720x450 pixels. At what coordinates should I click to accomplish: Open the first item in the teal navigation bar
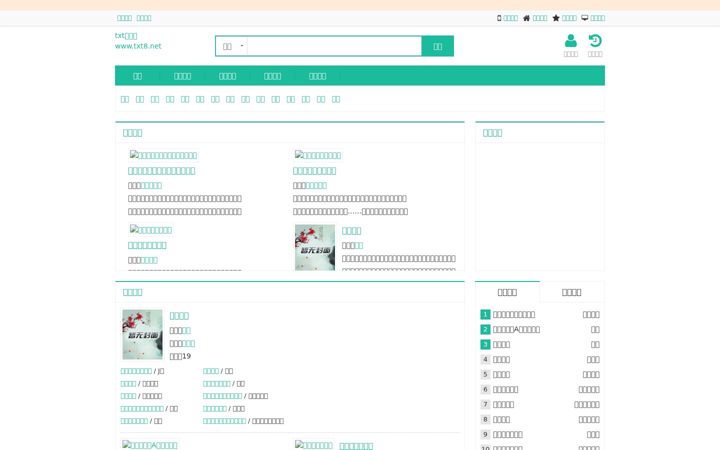tap(137, 76)
